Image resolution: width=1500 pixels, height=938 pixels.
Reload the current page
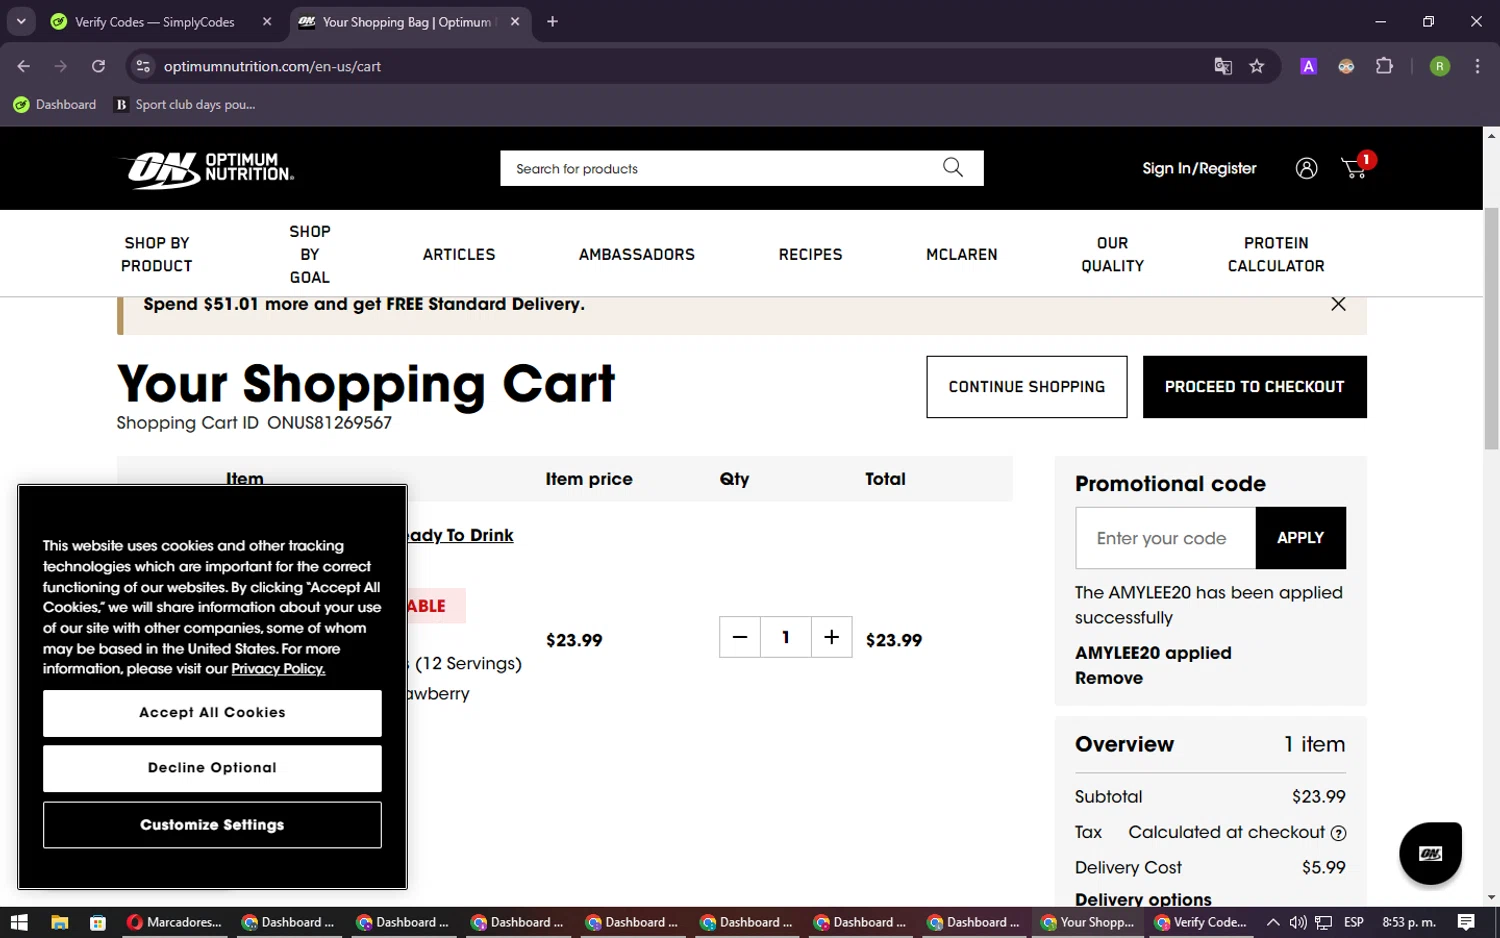coord(98,66)
